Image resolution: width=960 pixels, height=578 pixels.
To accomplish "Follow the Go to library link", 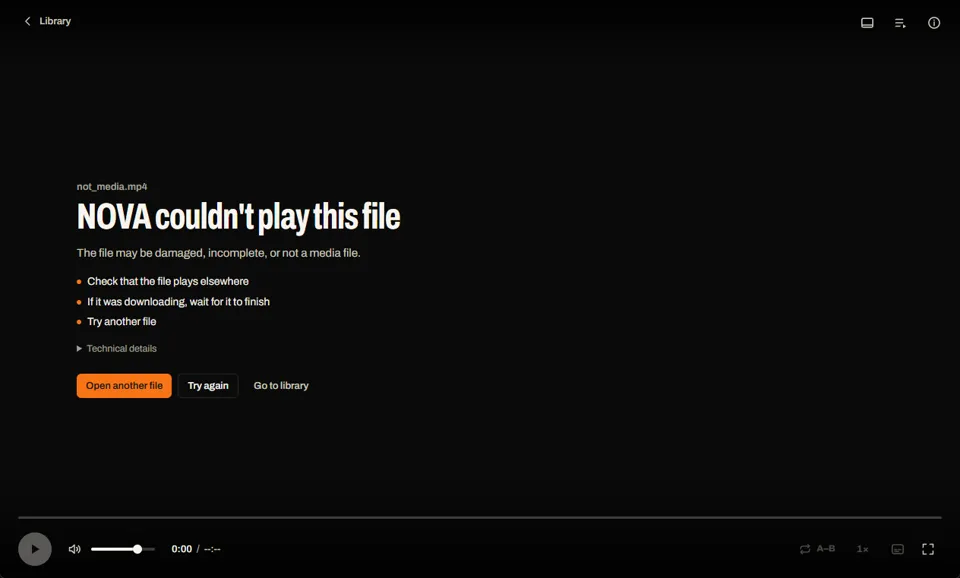I will (x=281, y=386).
